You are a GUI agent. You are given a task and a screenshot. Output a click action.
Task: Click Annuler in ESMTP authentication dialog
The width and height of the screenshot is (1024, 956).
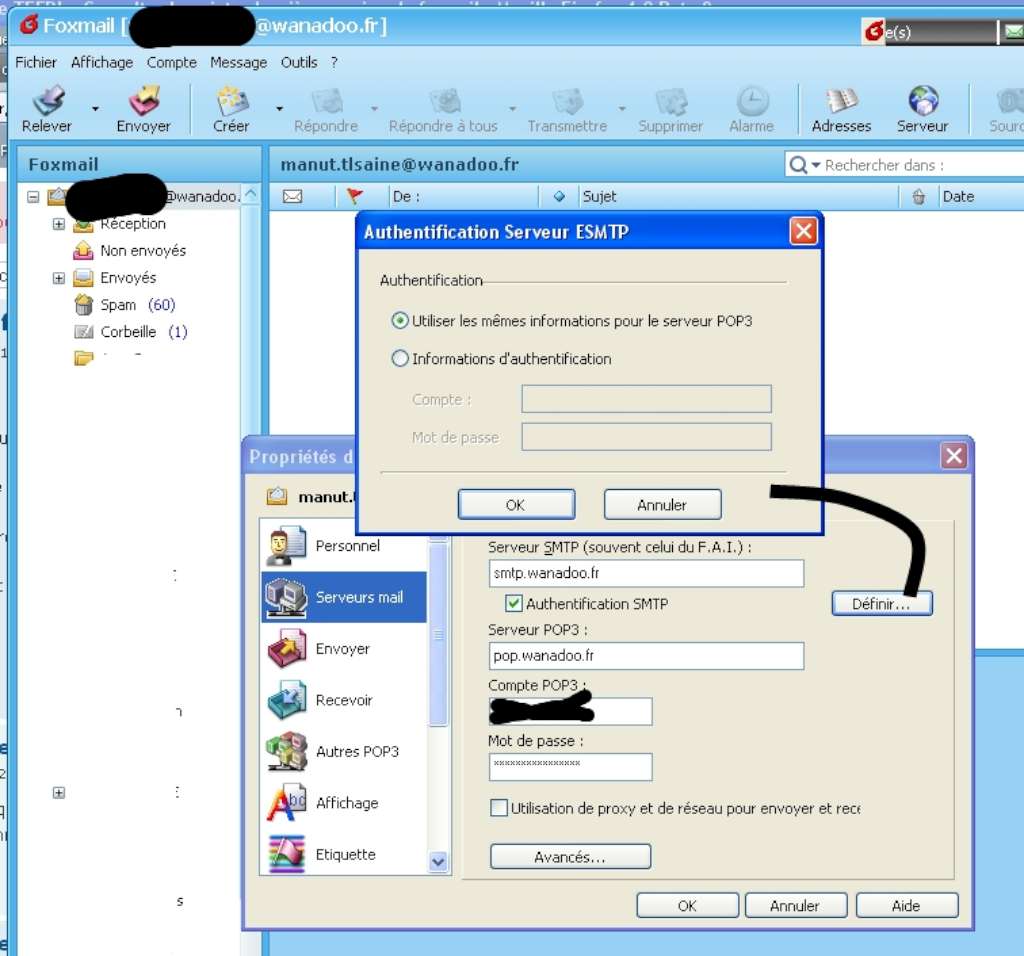(662, 505)
